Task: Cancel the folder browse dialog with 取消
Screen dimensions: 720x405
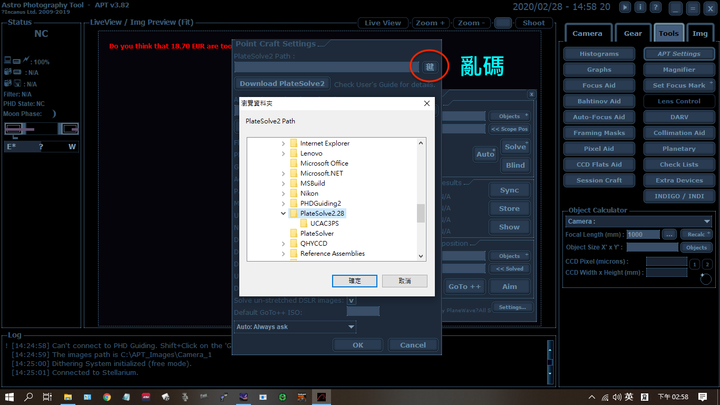Action: 405,281
